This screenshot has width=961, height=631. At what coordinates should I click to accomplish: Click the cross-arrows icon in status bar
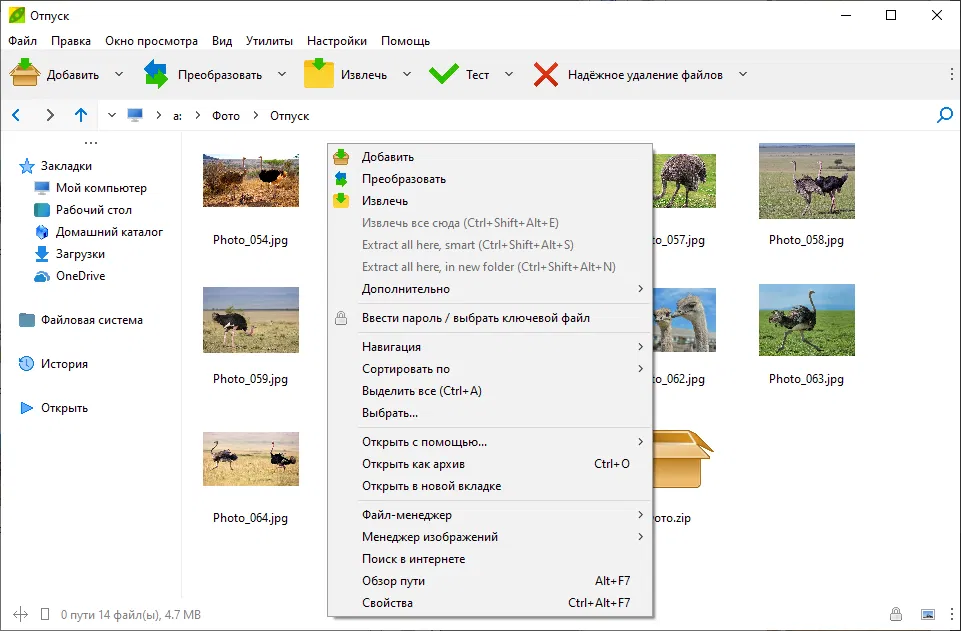coord(20,614)
